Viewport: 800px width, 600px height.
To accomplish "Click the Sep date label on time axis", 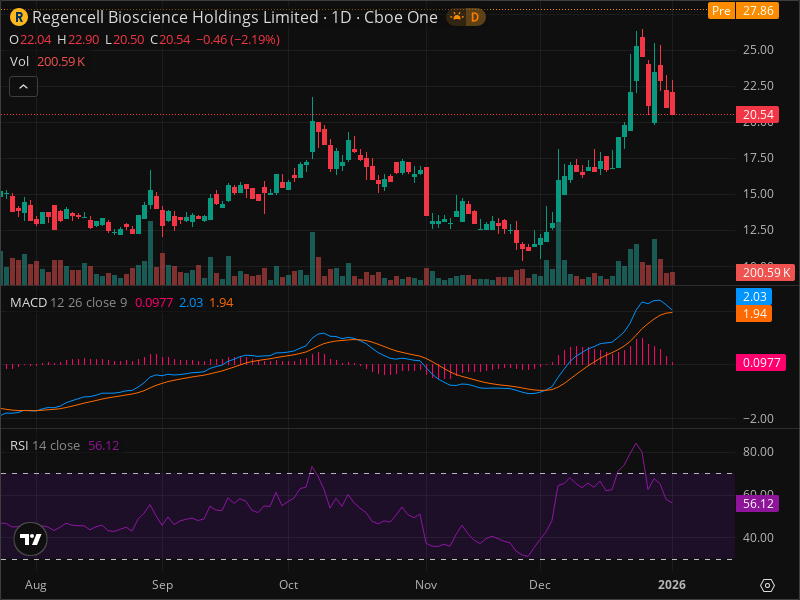I will (162, 585).
